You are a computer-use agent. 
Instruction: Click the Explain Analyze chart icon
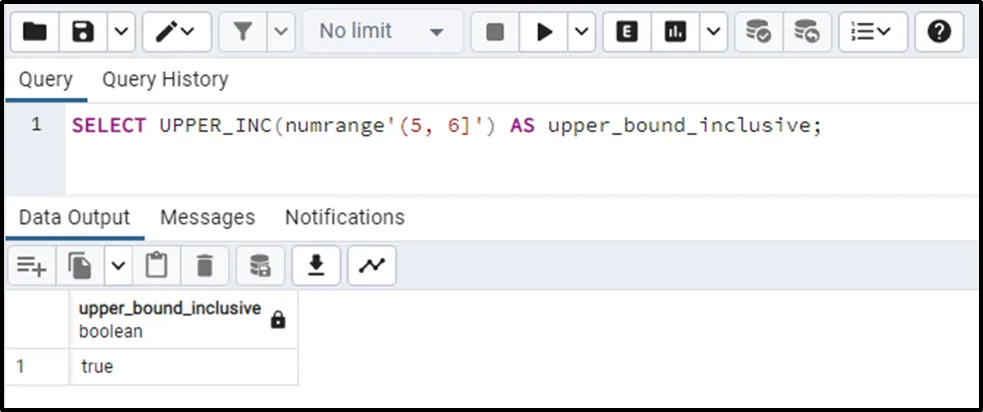tap(676, 32)
